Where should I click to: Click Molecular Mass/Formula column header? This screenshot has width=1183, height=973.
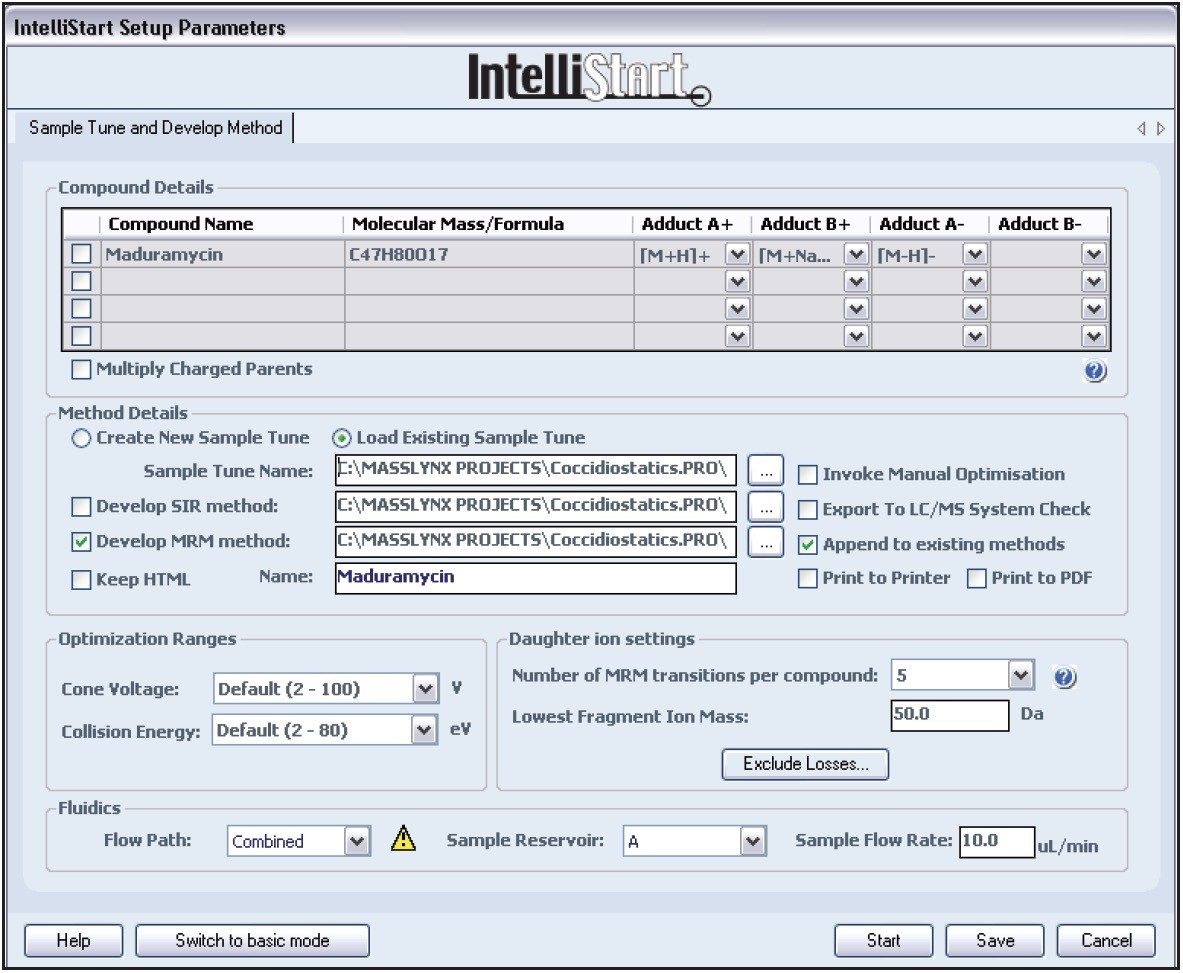coord(488,224)
